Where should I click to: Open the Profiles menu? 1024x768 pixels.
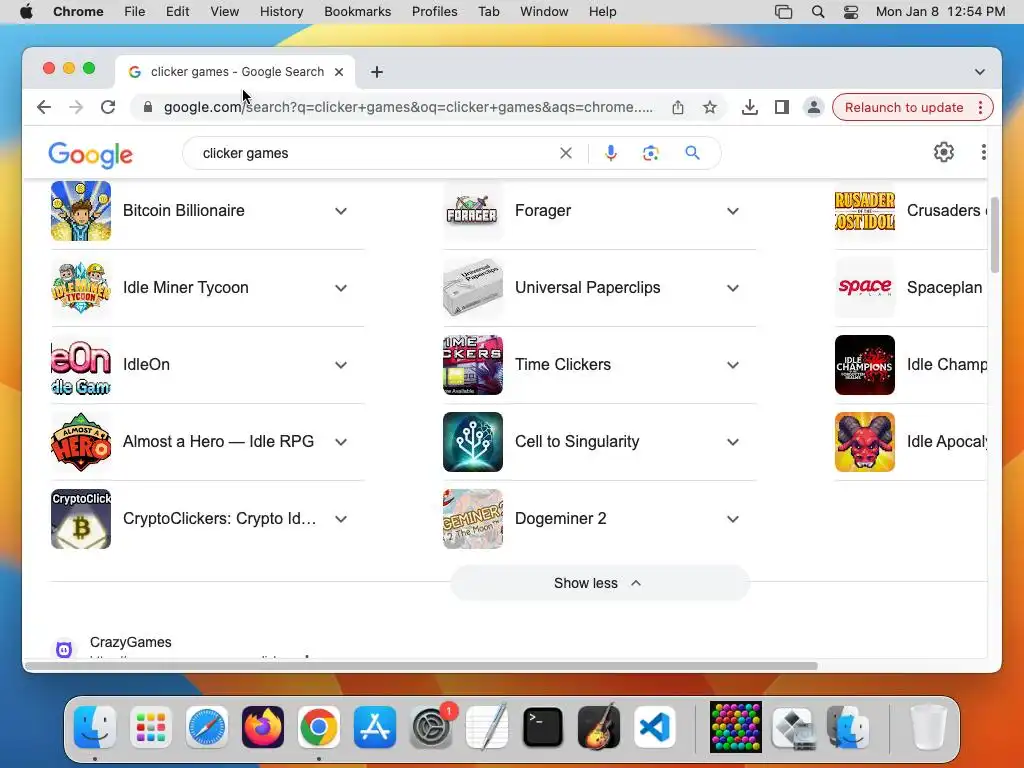click(434, 12)
